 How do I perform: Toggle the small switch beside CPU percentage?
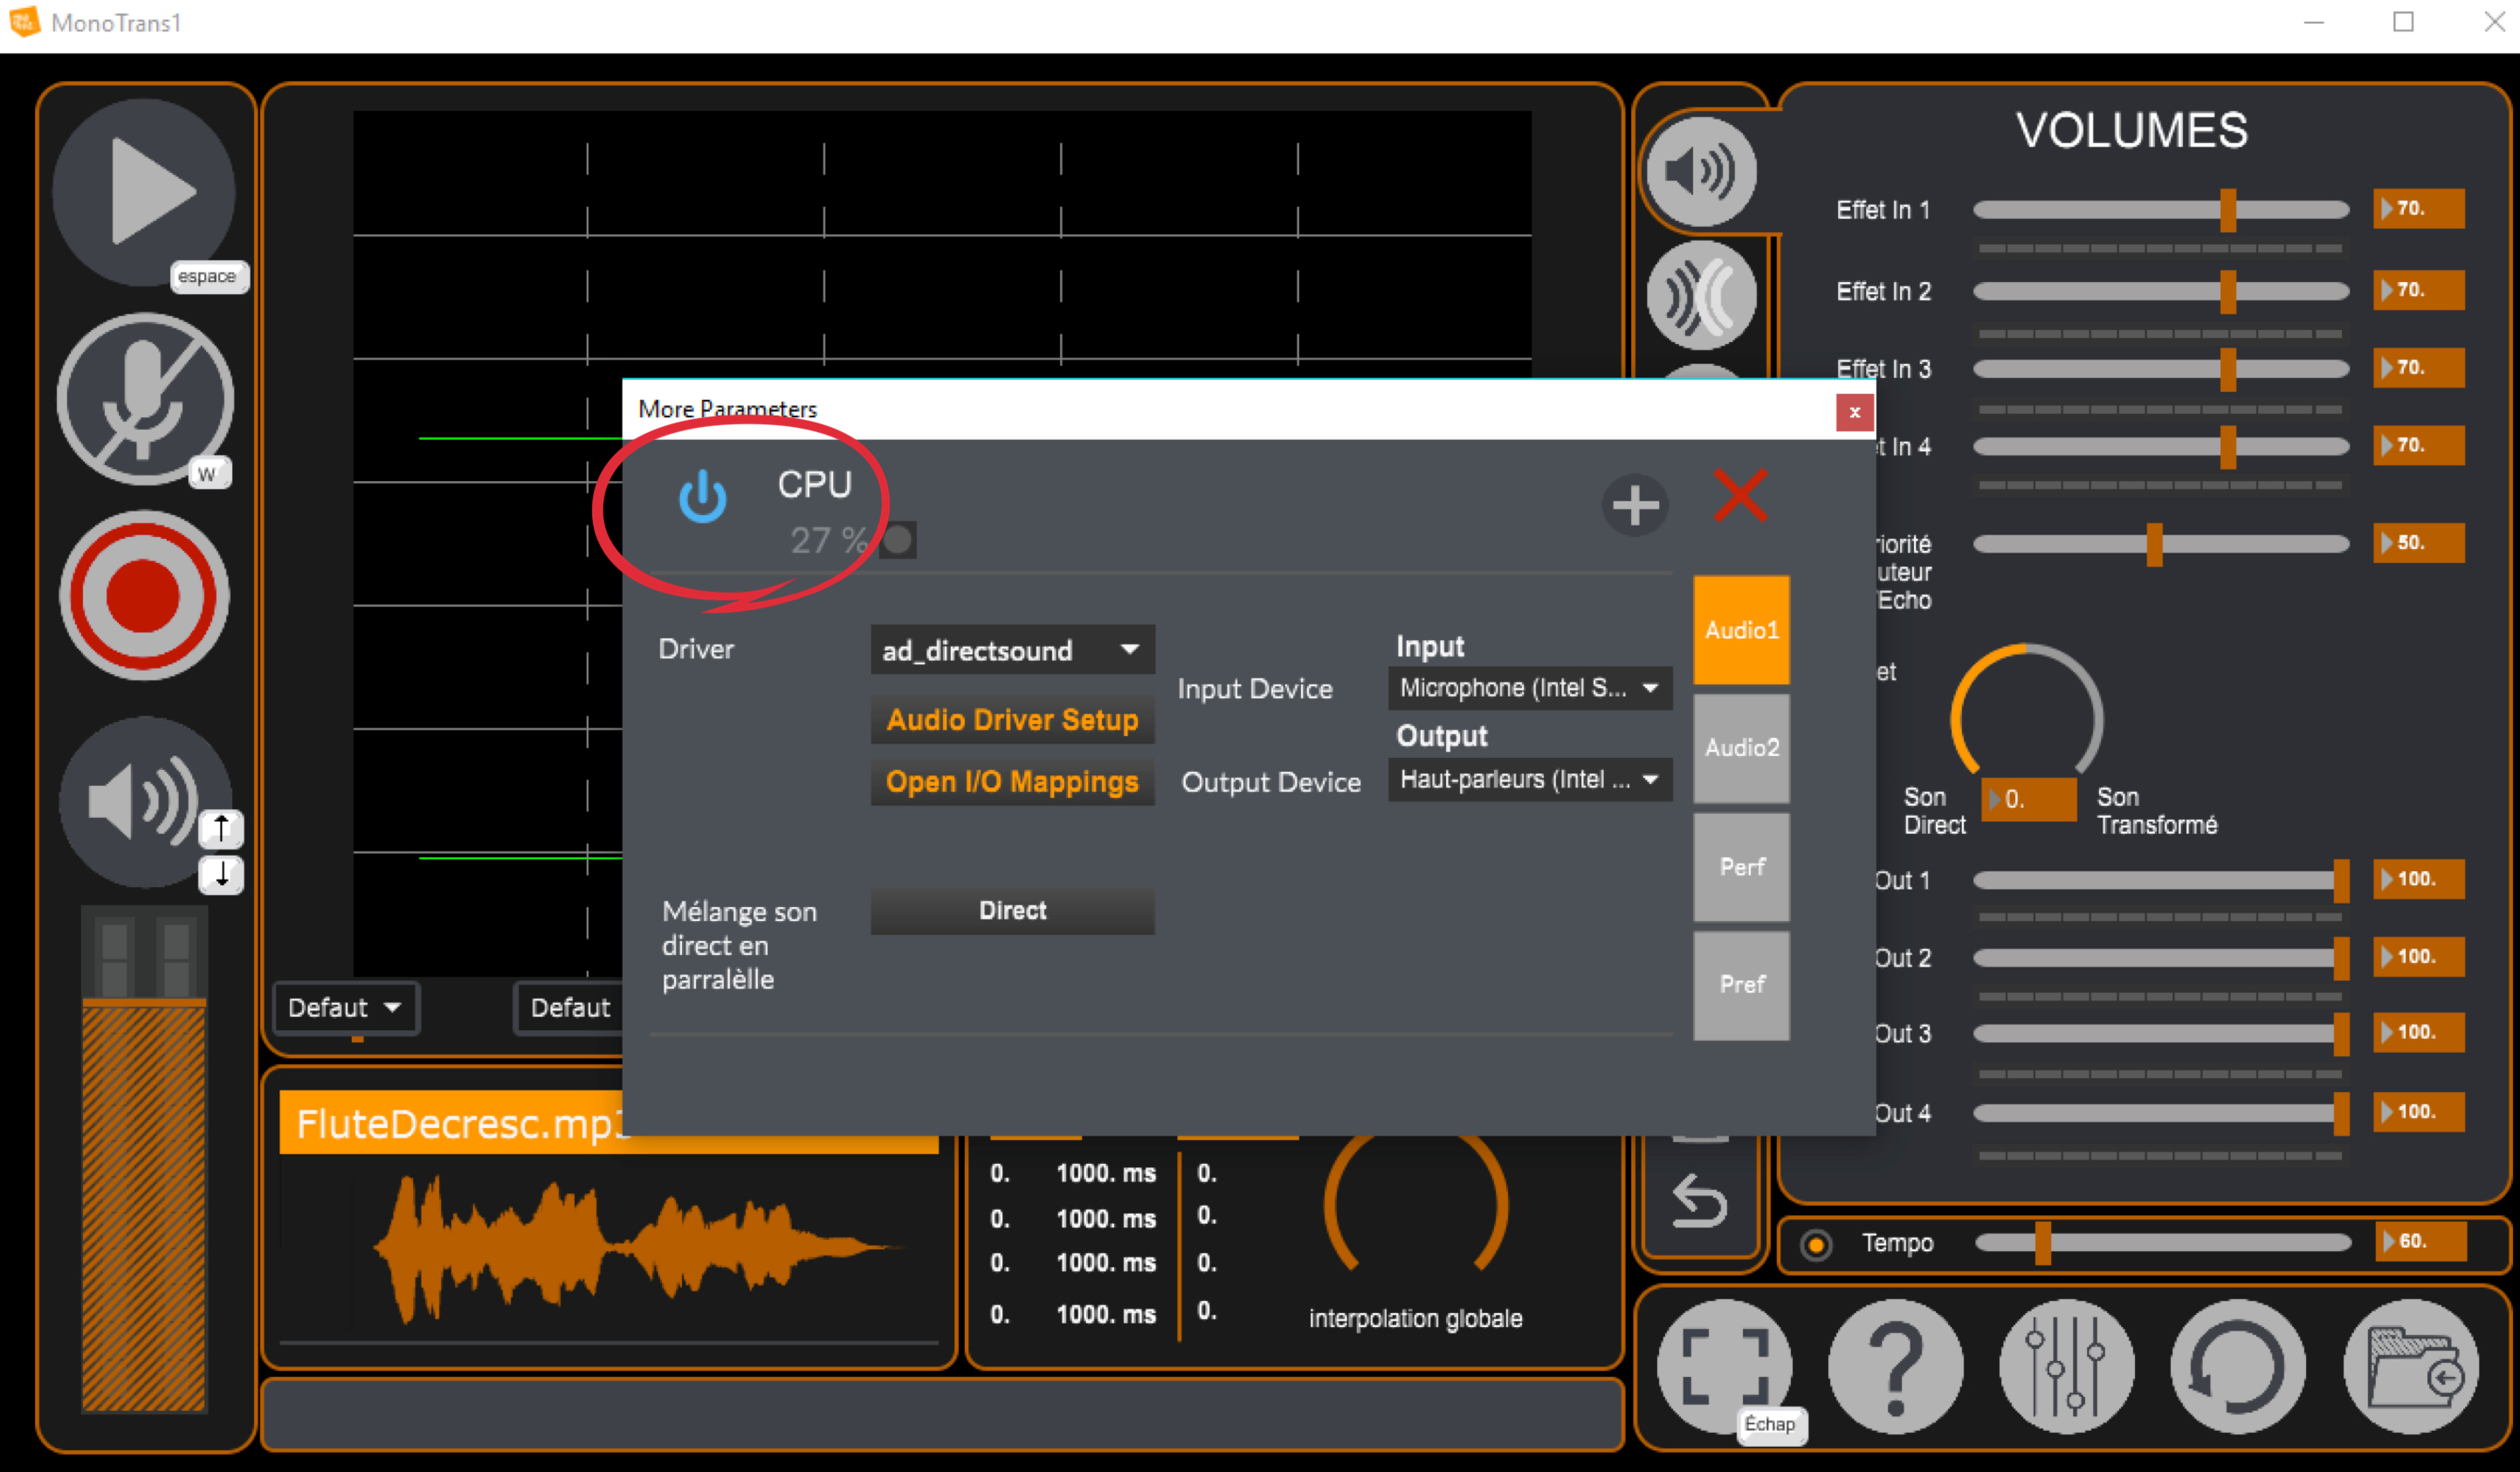pyautogui.click(x=897, y=540)
